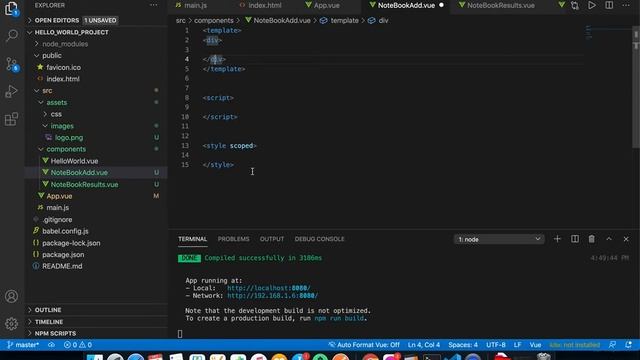This screenshot has width=640, height=360.
Task: Select the Output panel tab
Action: click(272, 239)
